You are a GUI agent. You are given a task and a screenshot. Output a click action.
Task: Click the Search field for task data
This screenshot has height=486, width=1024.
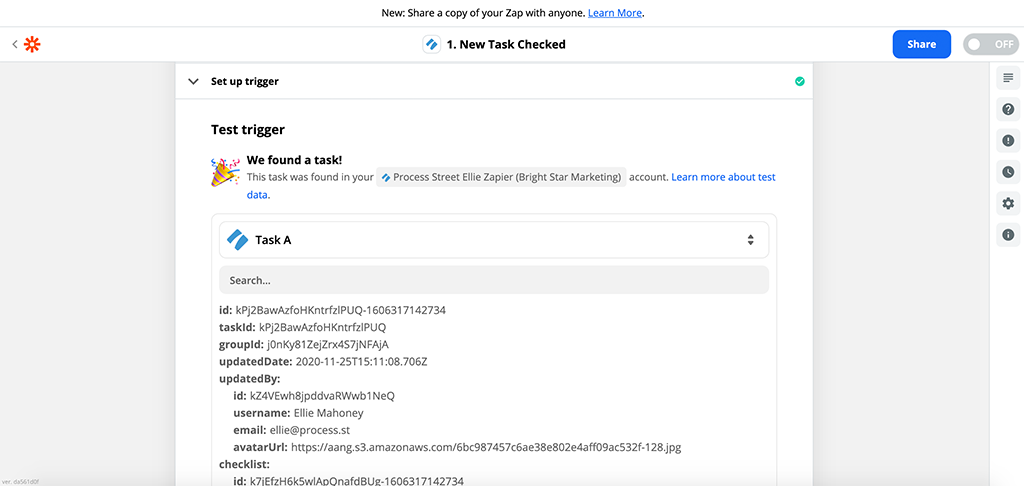[493, 280]
